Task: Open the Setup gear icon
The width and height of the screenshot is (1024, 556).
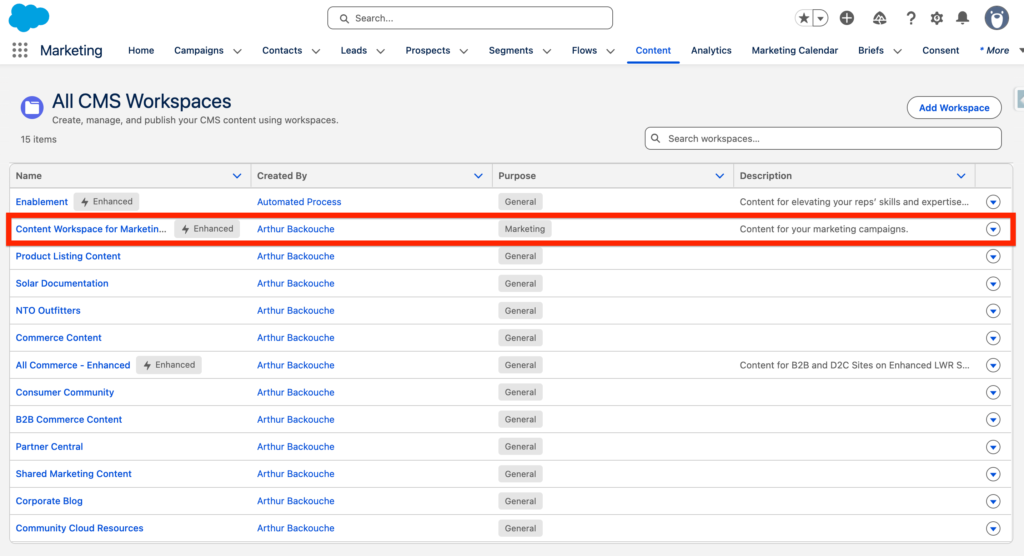Action: click(937, 18)
